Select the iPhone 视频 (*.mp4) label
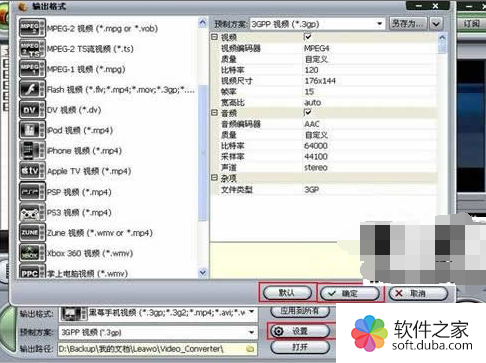 click(x=84, y=151)
